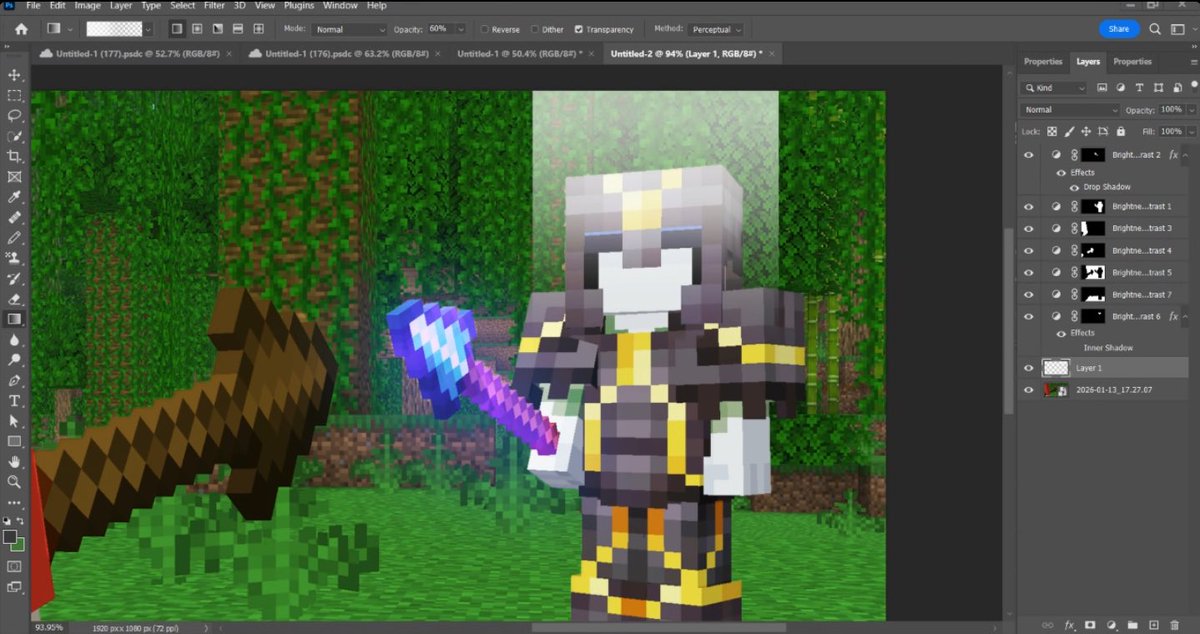The image size is (1200, 634).
Task: Click the Brightness/Contrast 7 layer mask thumbnail
Action: [1093, 294]
